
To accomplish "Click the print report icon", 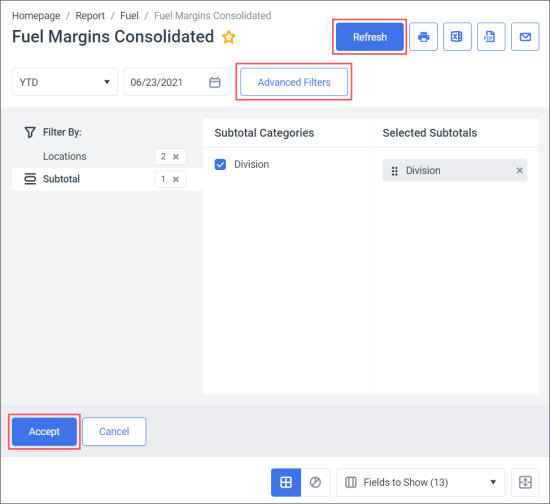I will click(x=423, y=37).
